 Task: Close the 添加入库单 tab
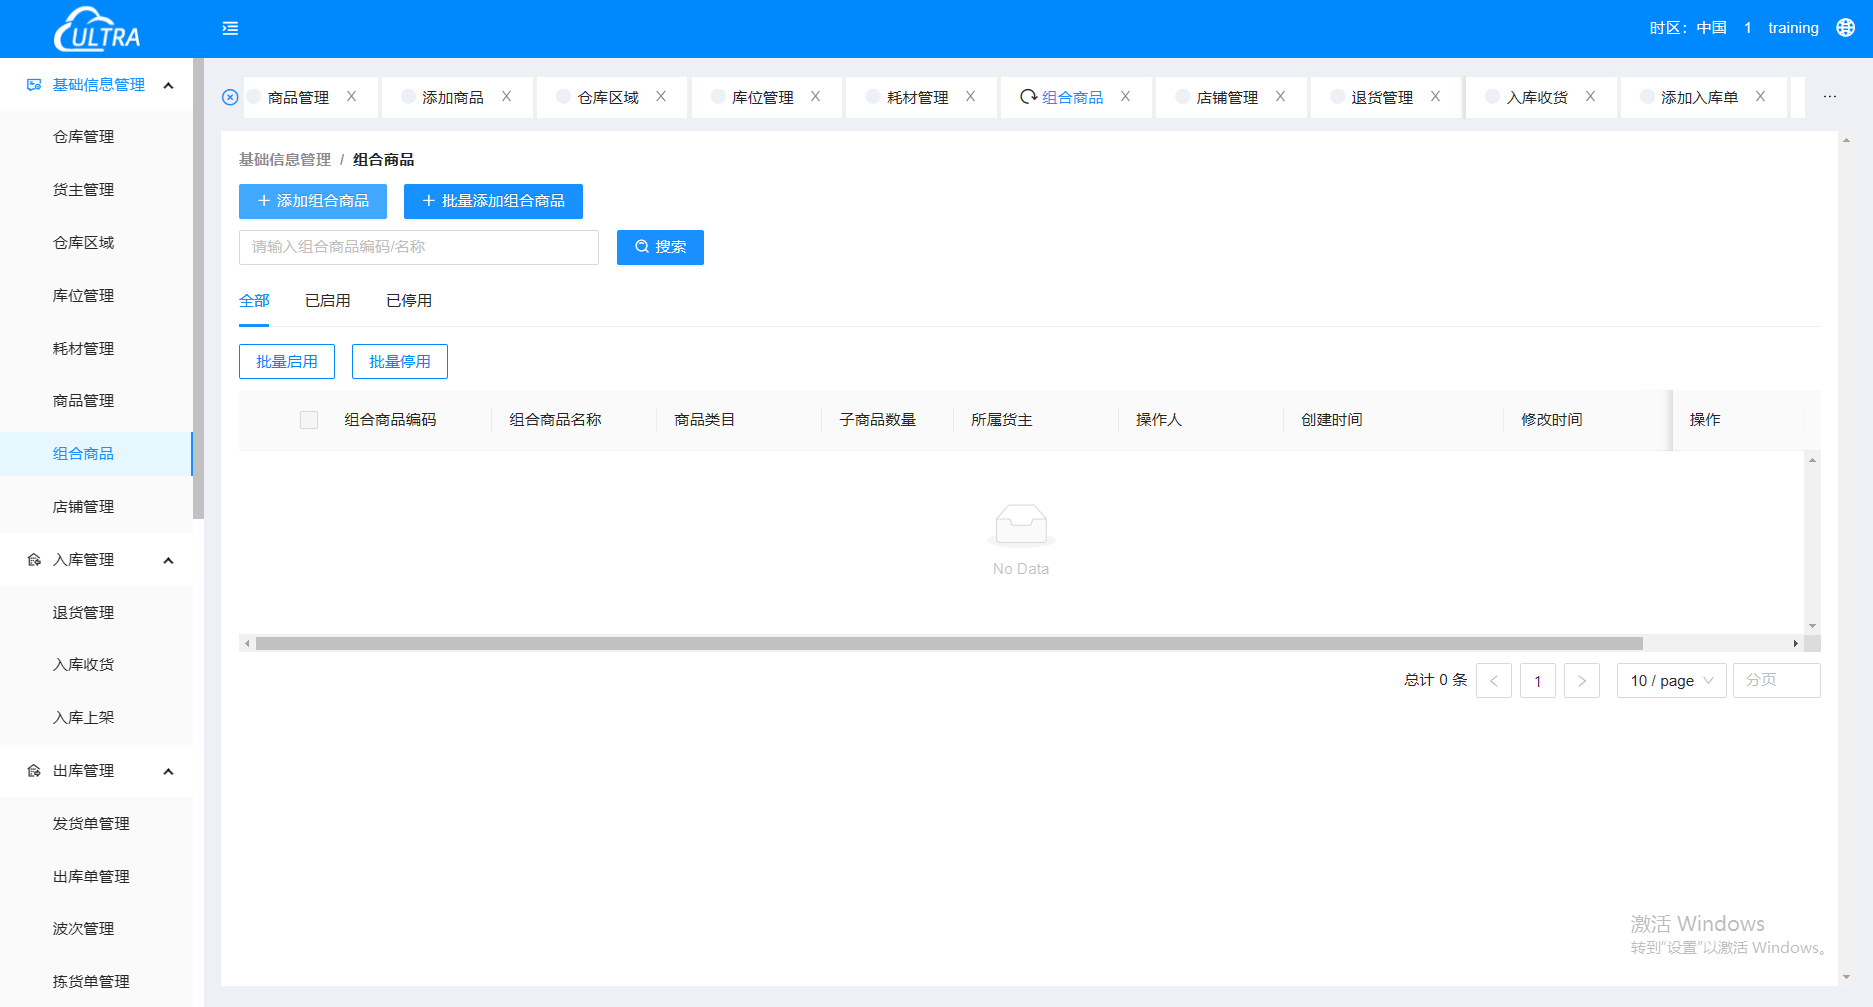pos(1760,97)
